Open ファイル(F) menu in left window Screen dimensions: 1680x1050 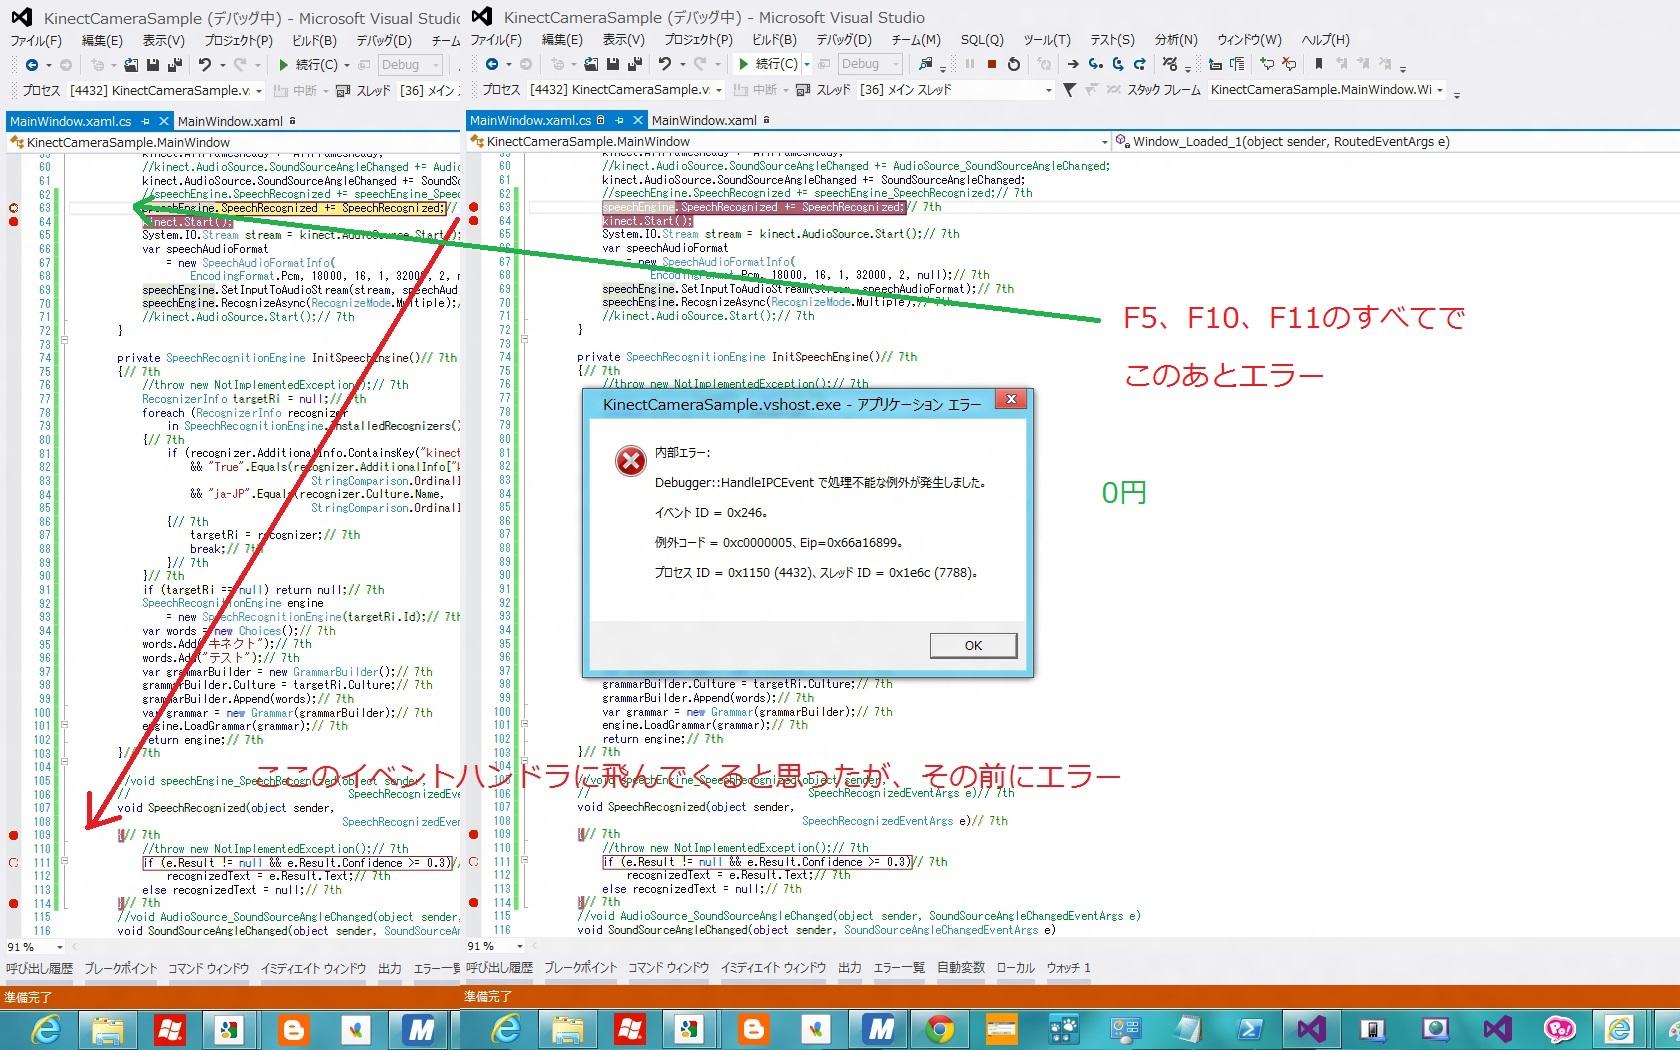pos(36,41)
